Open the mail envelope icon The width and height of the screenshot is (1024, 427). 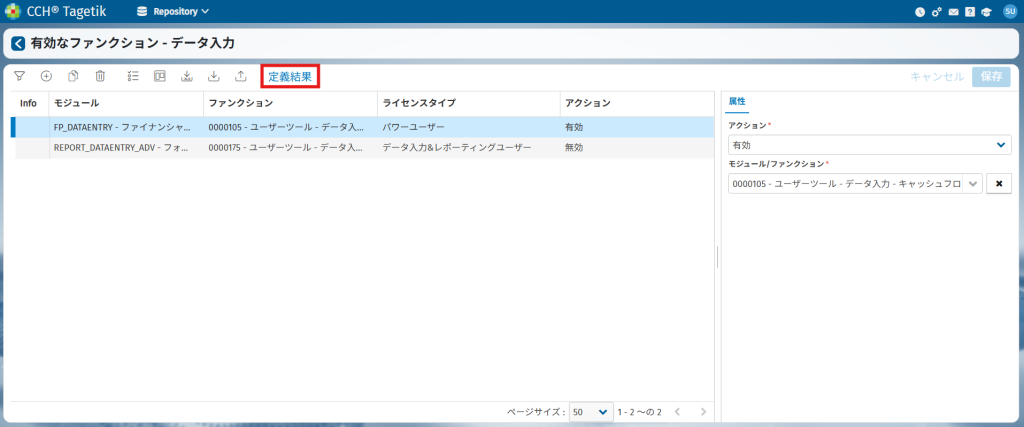[x=953, y=12]
